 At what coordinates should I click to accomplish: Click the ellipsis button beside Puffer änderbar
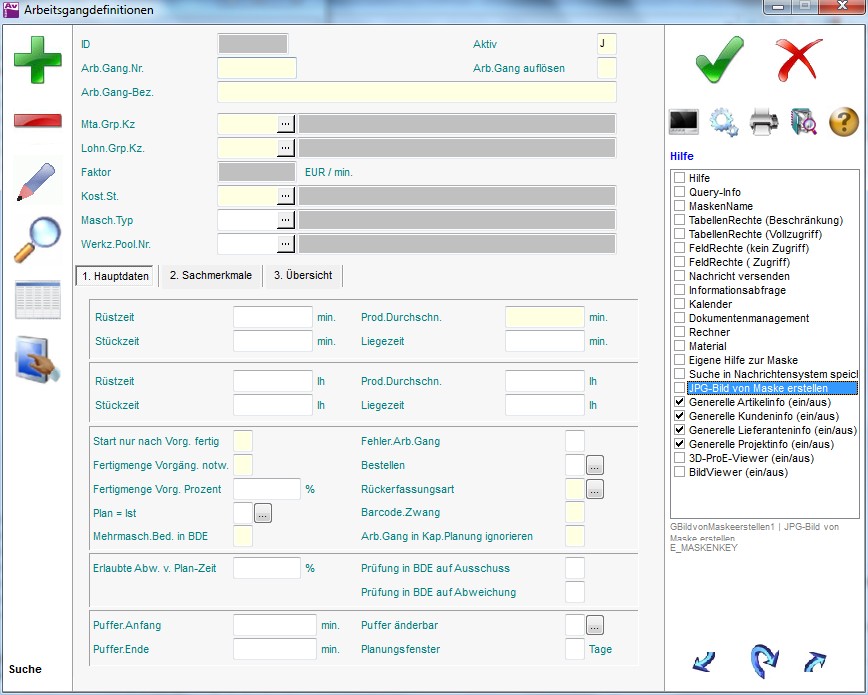[x=594, y=625]
